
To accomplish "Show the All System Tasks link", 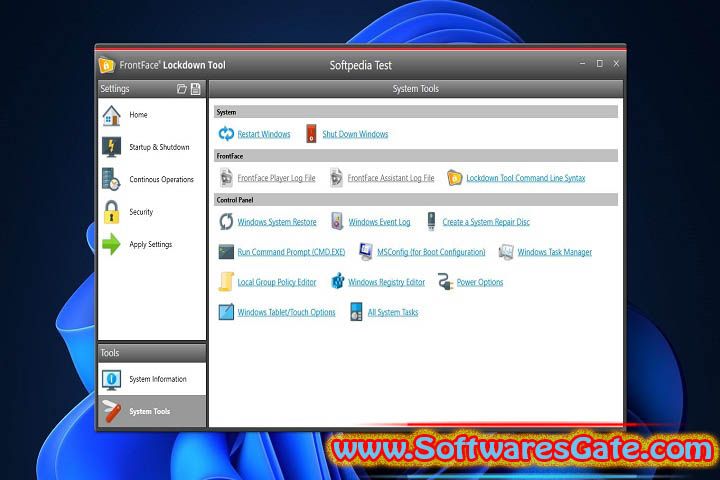I will (x=393, y=312).
